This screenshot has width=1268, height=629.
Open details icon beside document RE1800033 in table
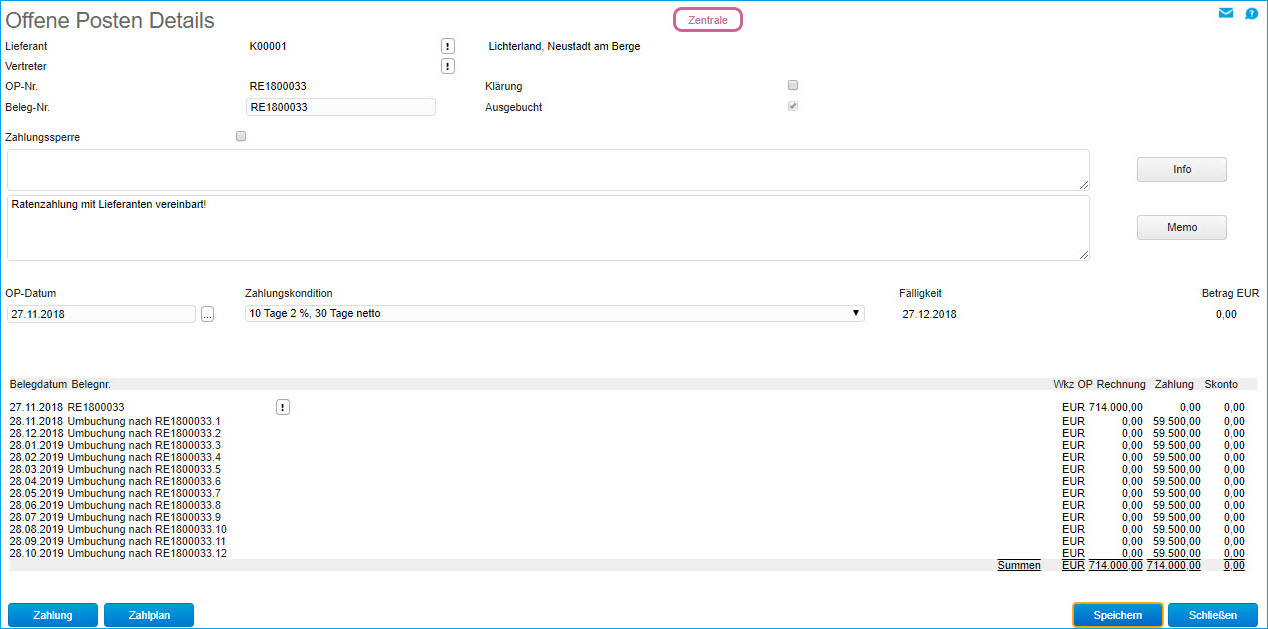click(282, 407)
